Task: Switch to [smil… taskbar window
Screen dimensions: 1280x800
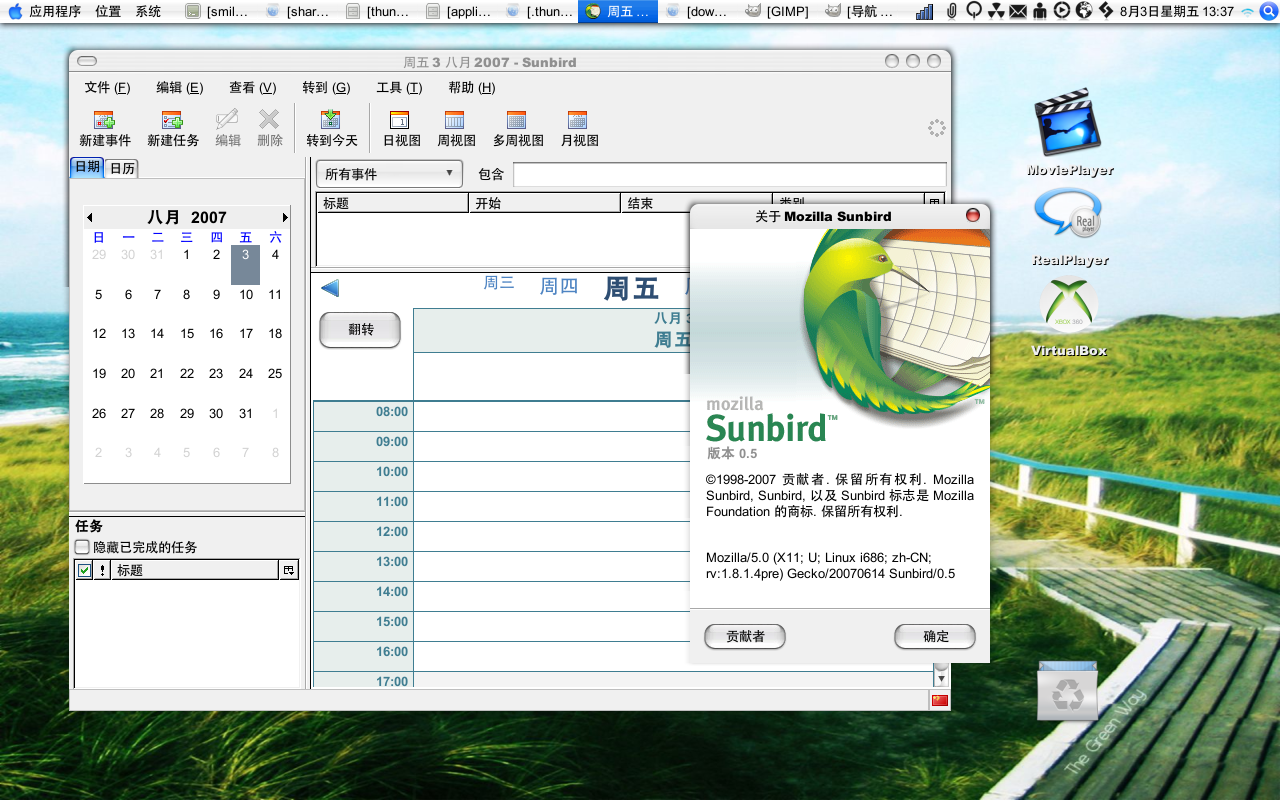Action: tap(218, 12)
